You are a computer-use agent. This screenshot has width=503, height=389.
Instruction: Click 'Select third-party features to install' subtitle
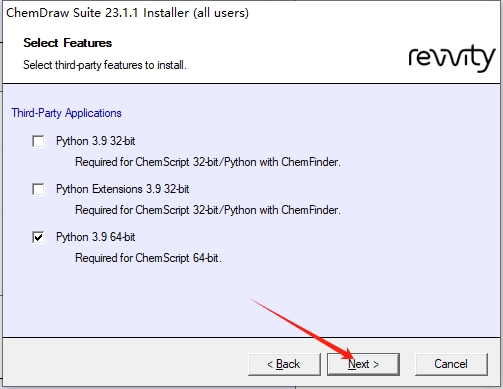(x=105, y=65)
